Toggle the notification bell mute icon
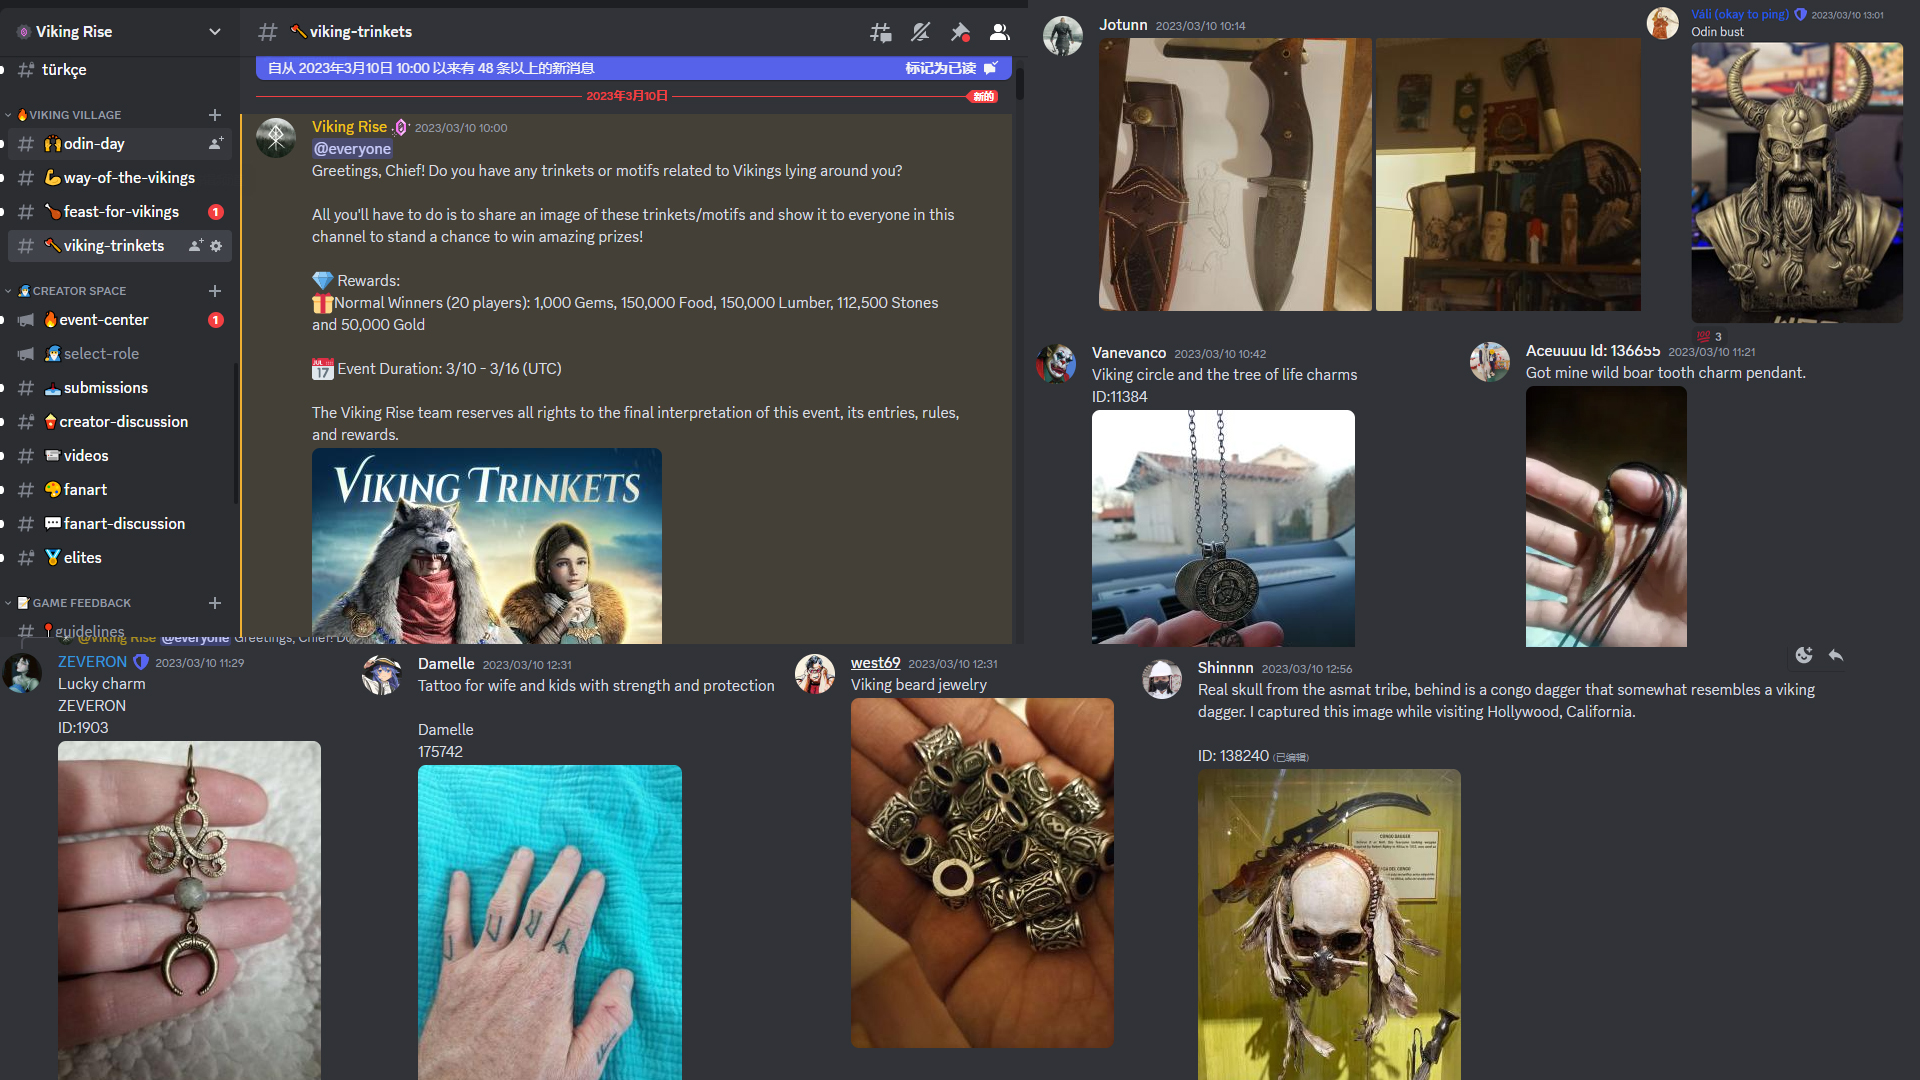The image size is (1920, 1080). (x=920, y=32)
